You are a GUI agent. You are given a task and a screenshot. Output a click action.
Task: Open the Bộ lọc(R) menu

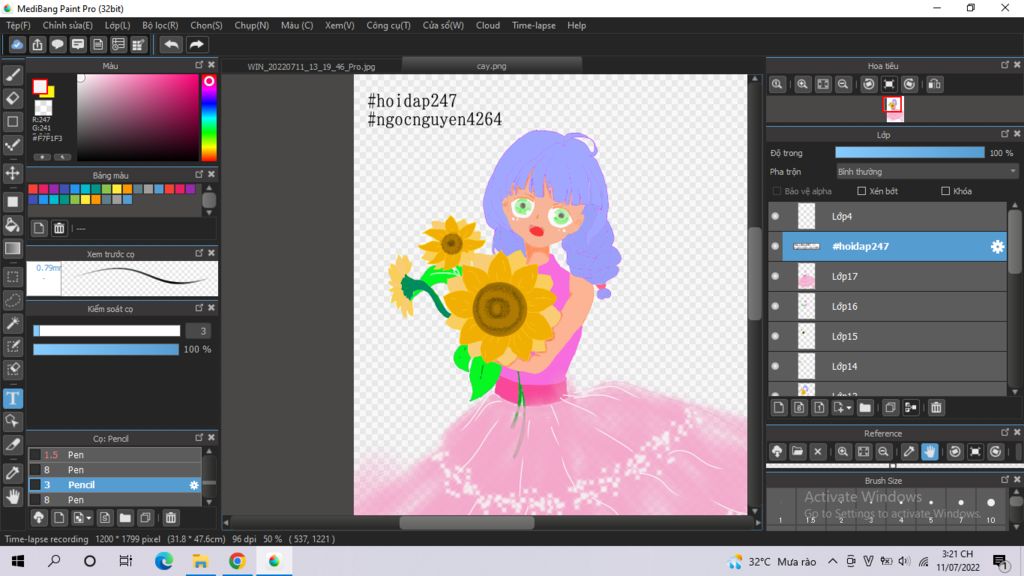(x=160, y=25)
